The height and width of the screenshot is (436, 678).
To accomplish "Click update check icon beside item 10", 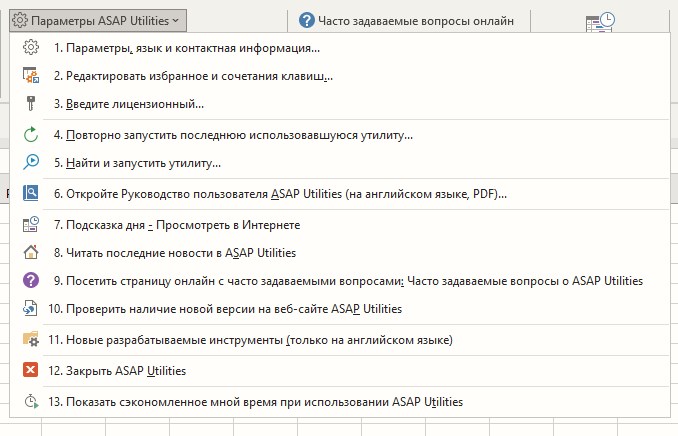I will click(x=31, y=308).
